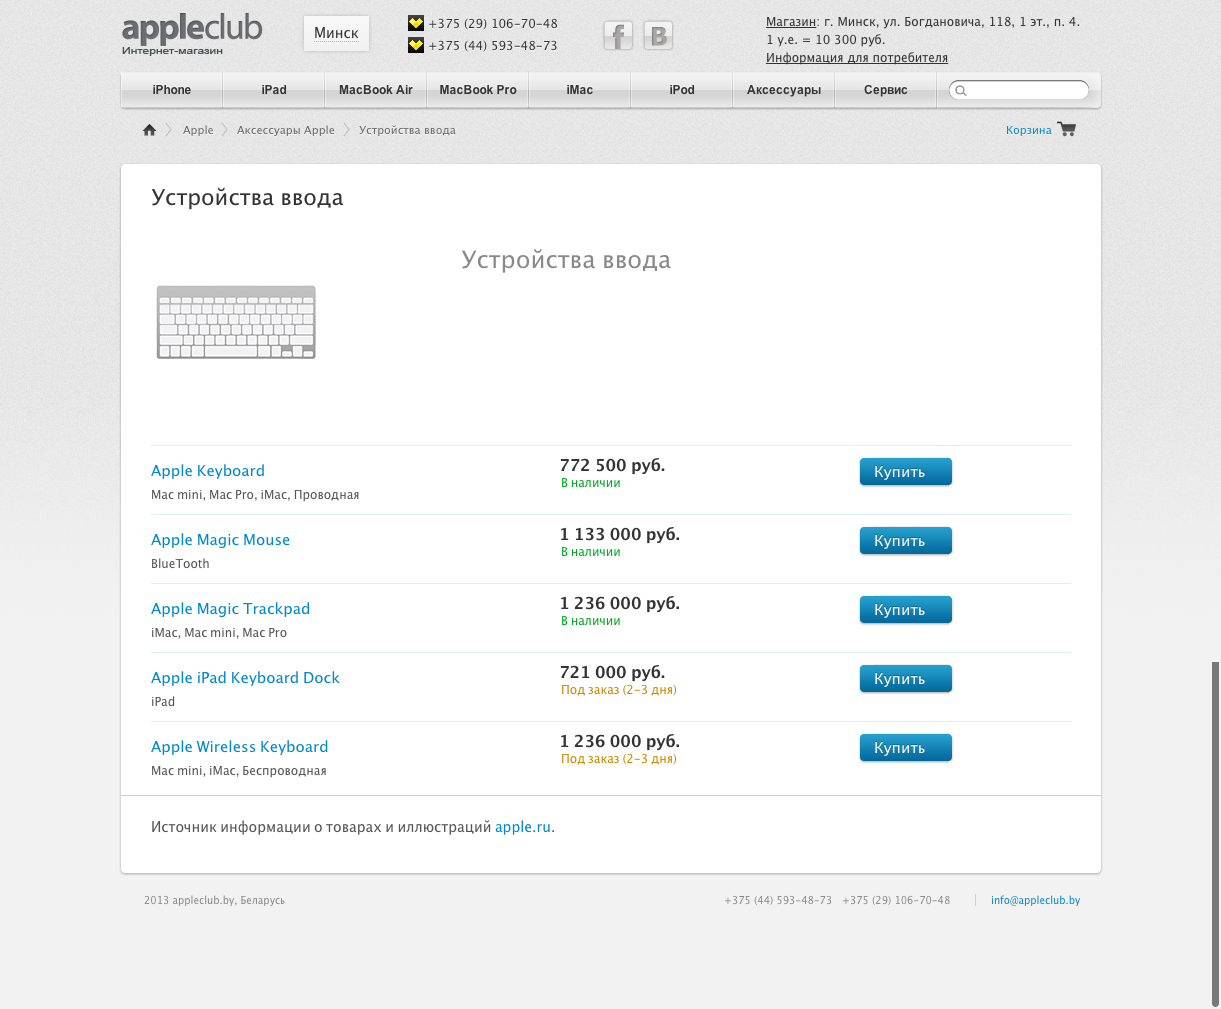This screenshot has height=1009, width=1221.
Task: Buy the Apple Magic Trackpad
Action: (906, 610)
